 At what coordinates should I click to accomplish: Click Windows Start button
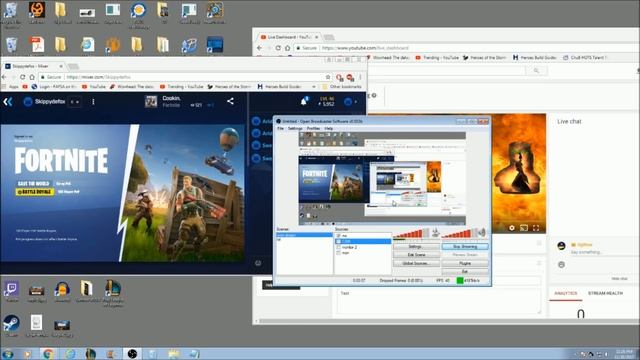pyautogui.click(x=8, y=353)
